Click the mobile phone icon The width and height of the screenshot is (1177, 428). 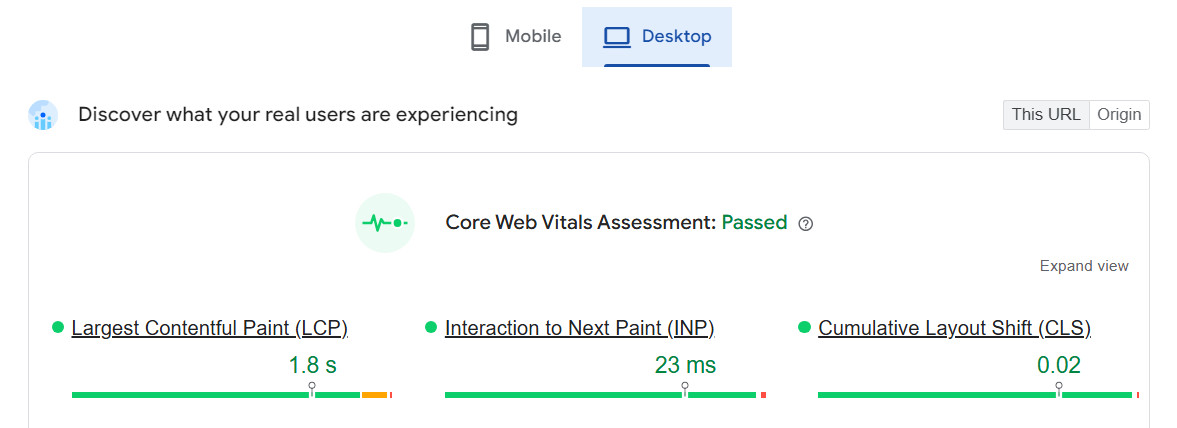click(480, 37)
